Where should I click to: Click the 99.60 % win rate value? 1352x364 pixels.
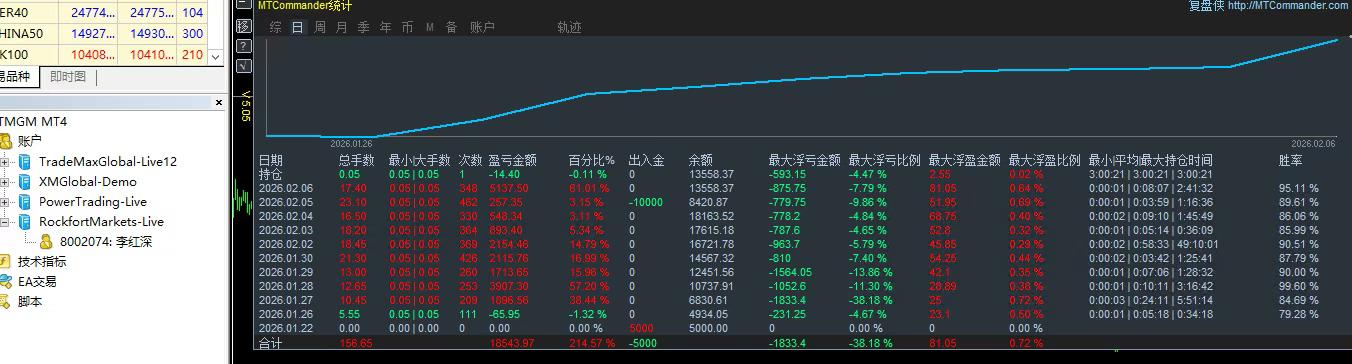(x=1299, y=286)
